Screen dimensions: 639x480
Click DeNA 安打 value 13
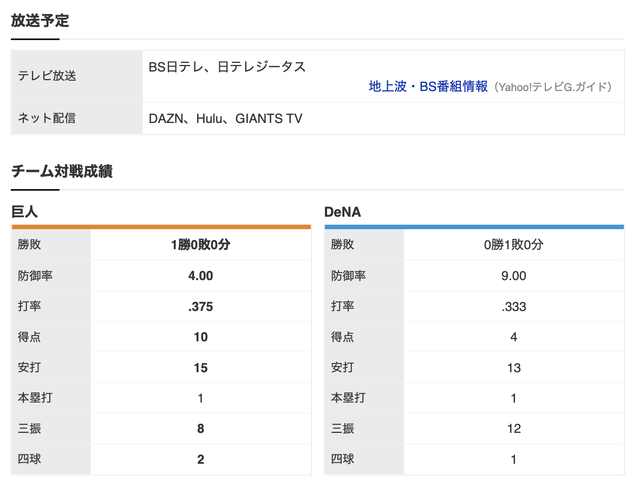(x=513, y=368)
